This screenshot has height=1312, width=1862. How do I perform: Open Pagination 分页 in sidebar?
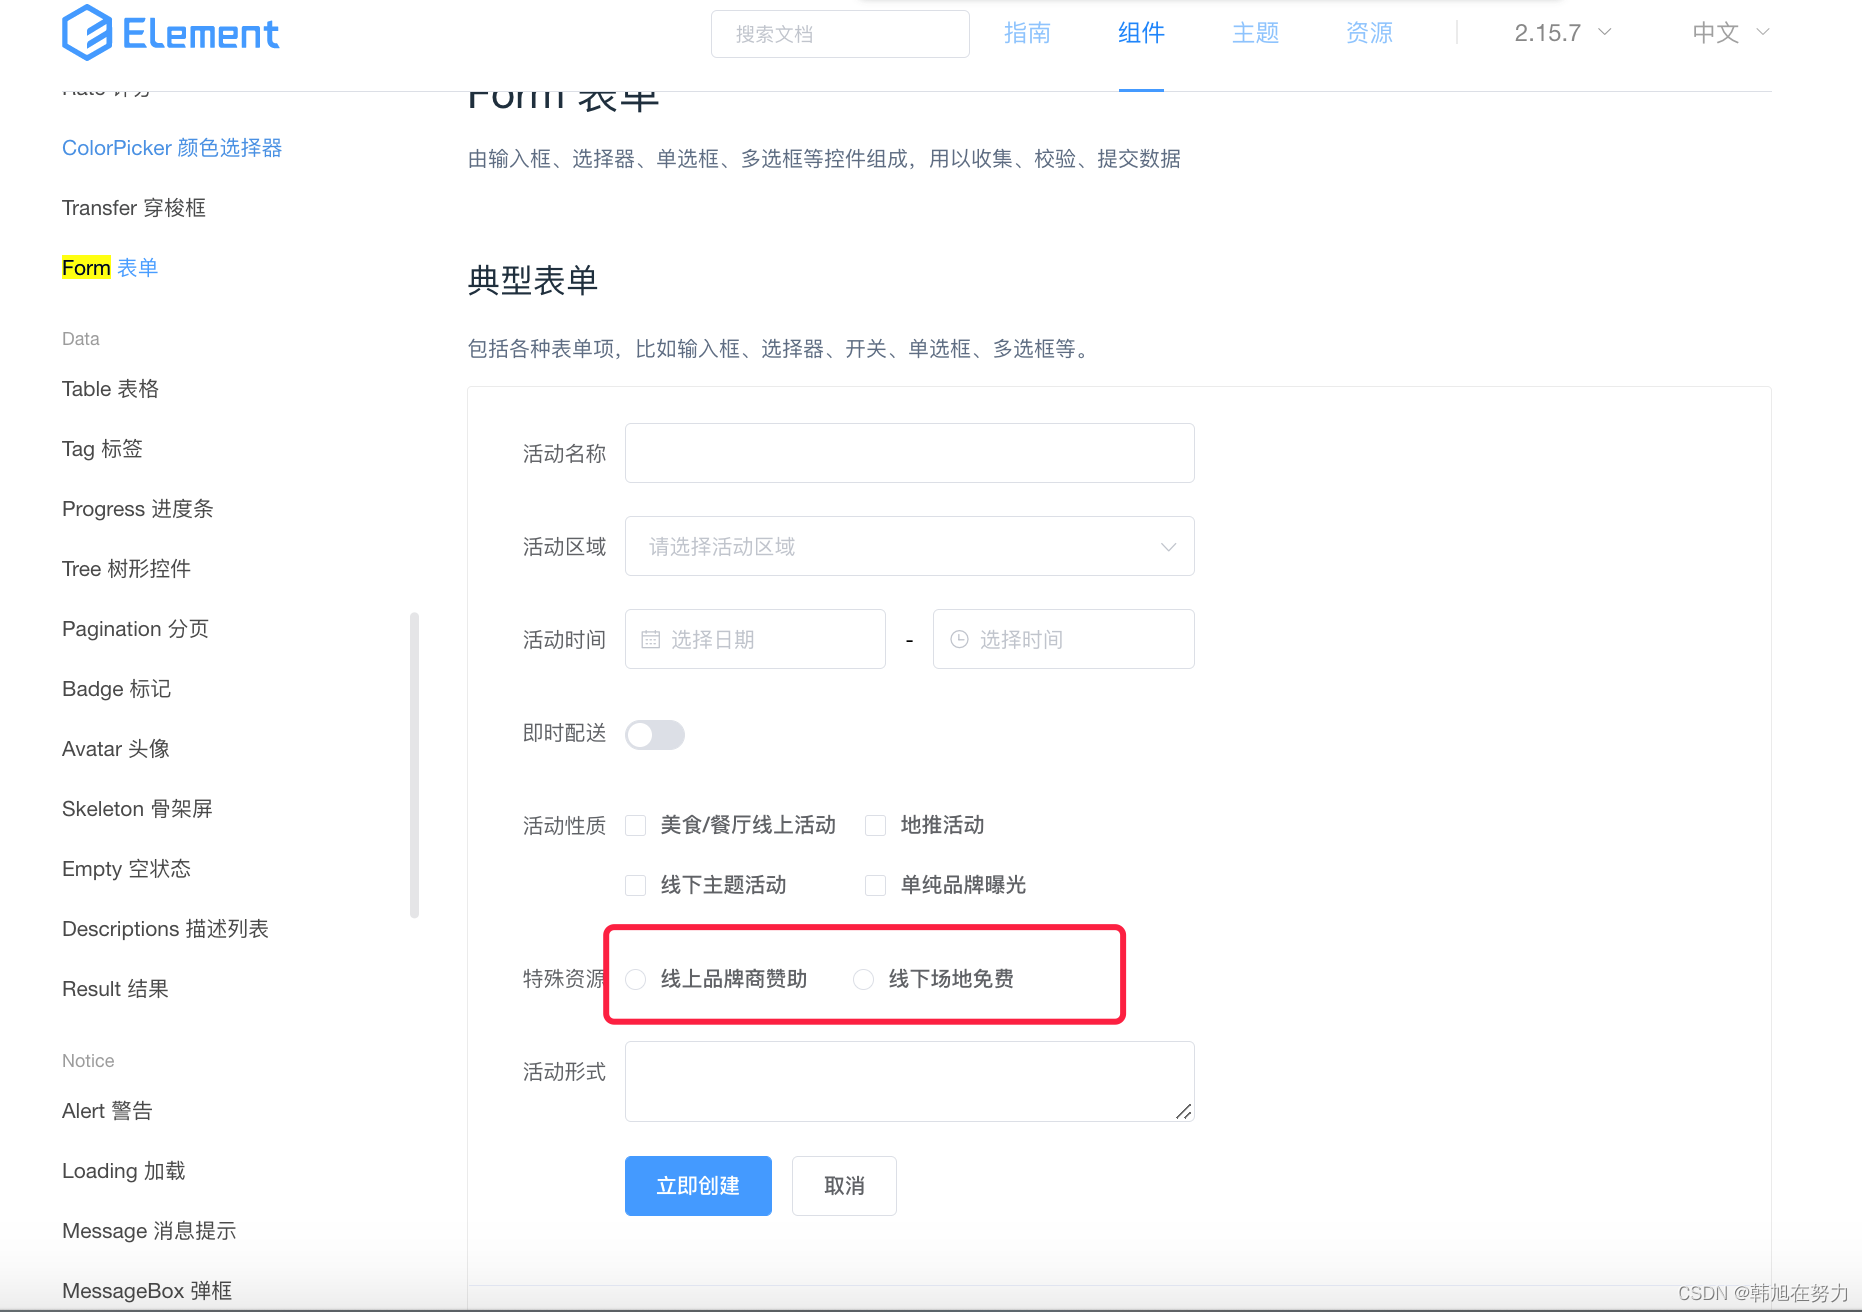(x=135, y=629)
